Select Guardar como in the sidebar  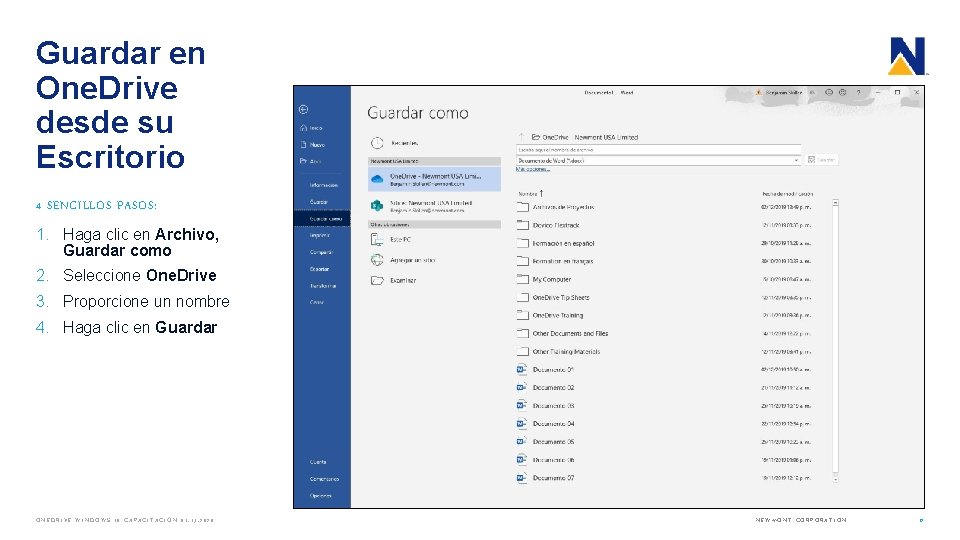322,219
